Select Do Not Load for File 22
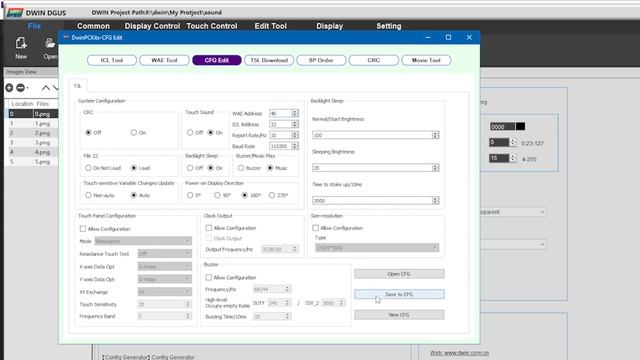 88,168
